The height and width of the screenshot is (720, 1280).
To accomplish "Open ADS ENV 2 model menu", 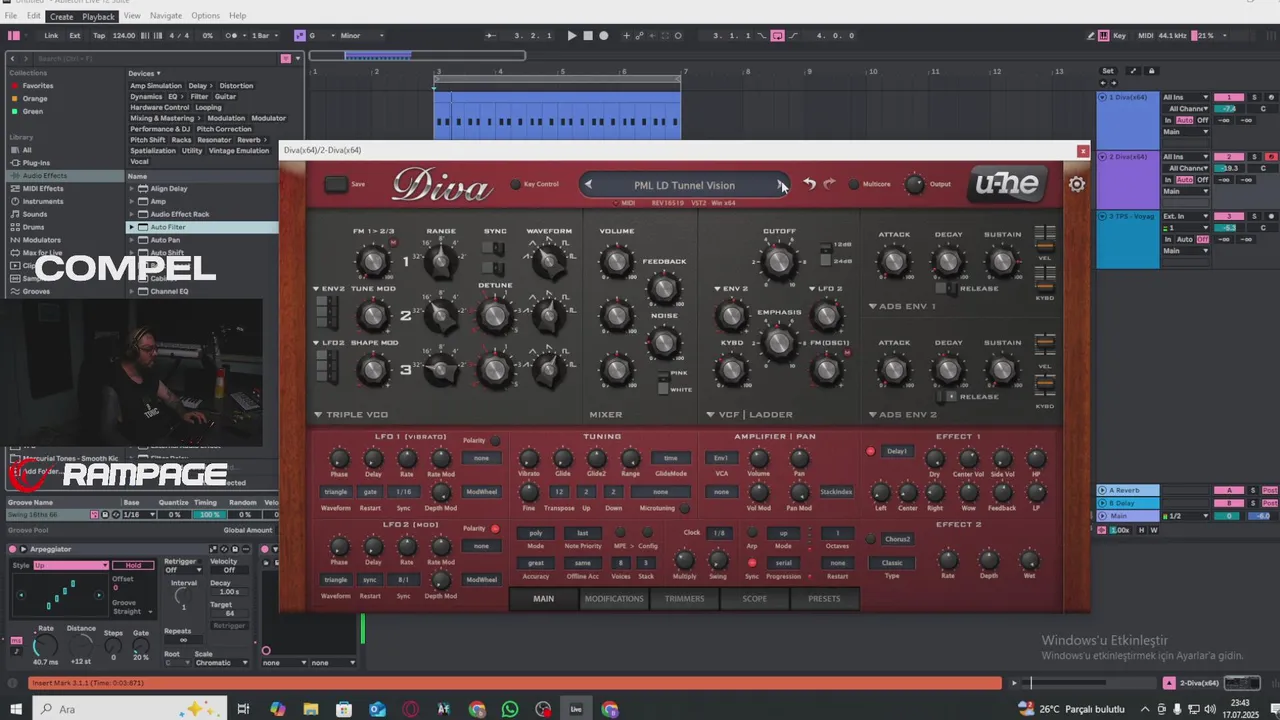I will (x=902, y=414).
